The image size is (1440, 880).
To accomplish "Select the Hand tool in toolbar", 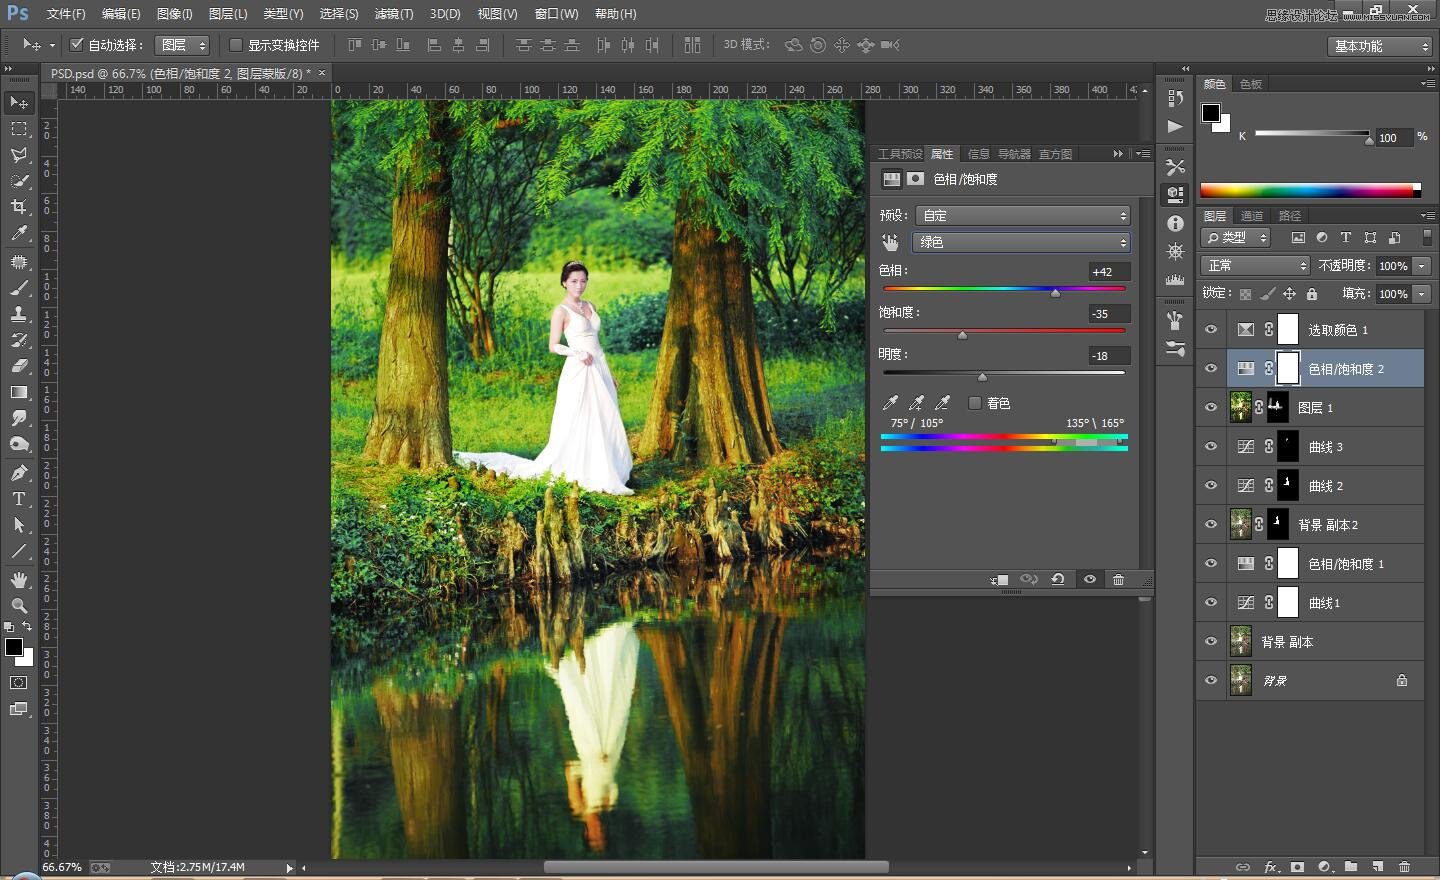I will 19,580.
